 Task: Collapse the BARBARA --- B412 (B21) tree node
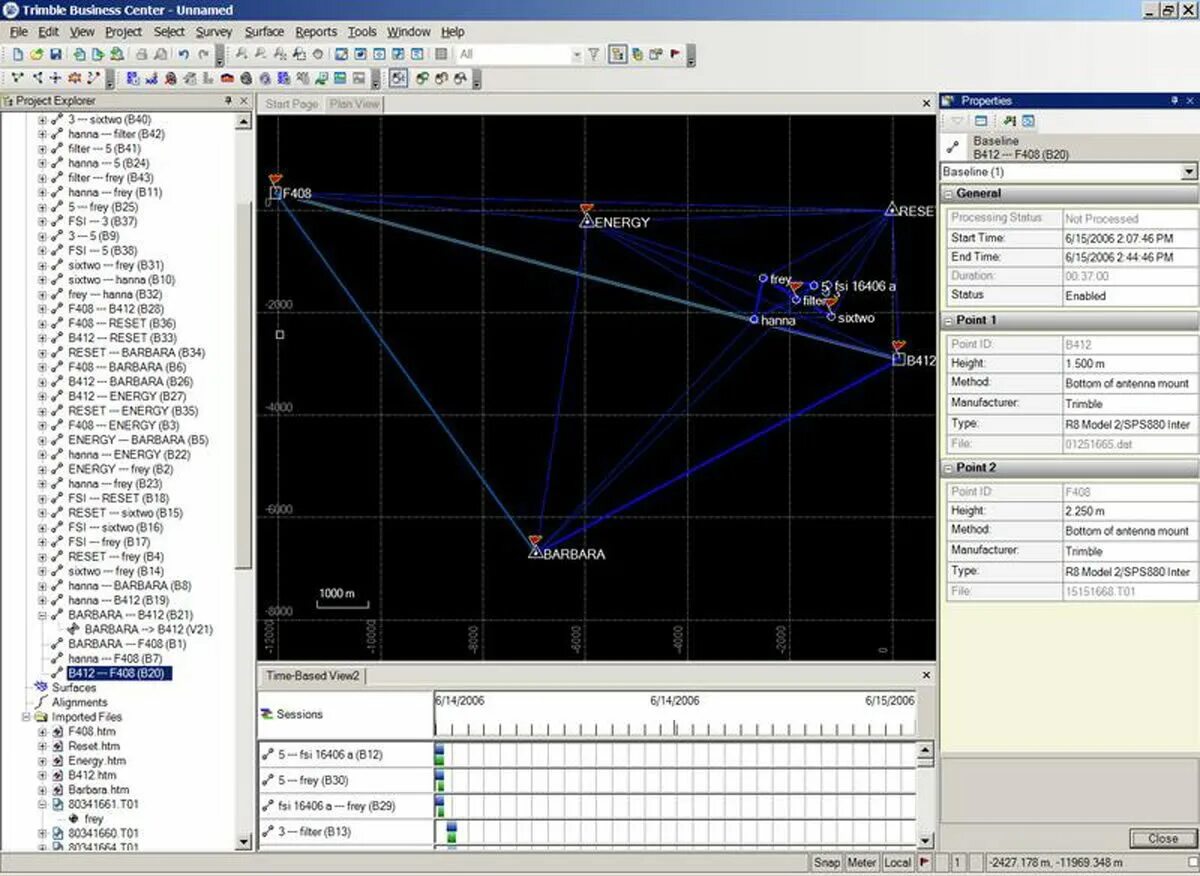tap(42, 615)
